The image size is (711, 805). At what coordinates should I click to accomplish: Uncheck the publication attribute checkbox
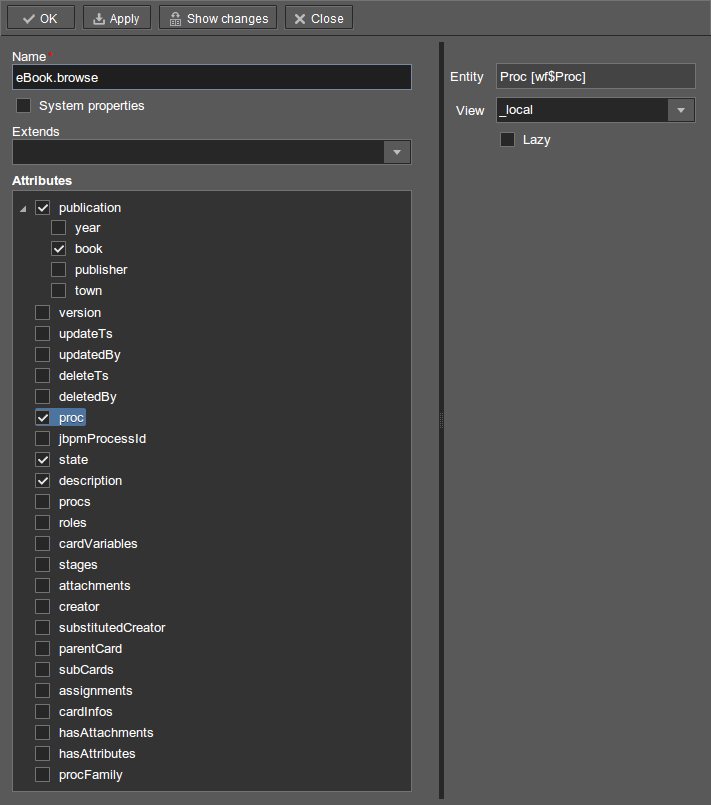coord(43,208)
